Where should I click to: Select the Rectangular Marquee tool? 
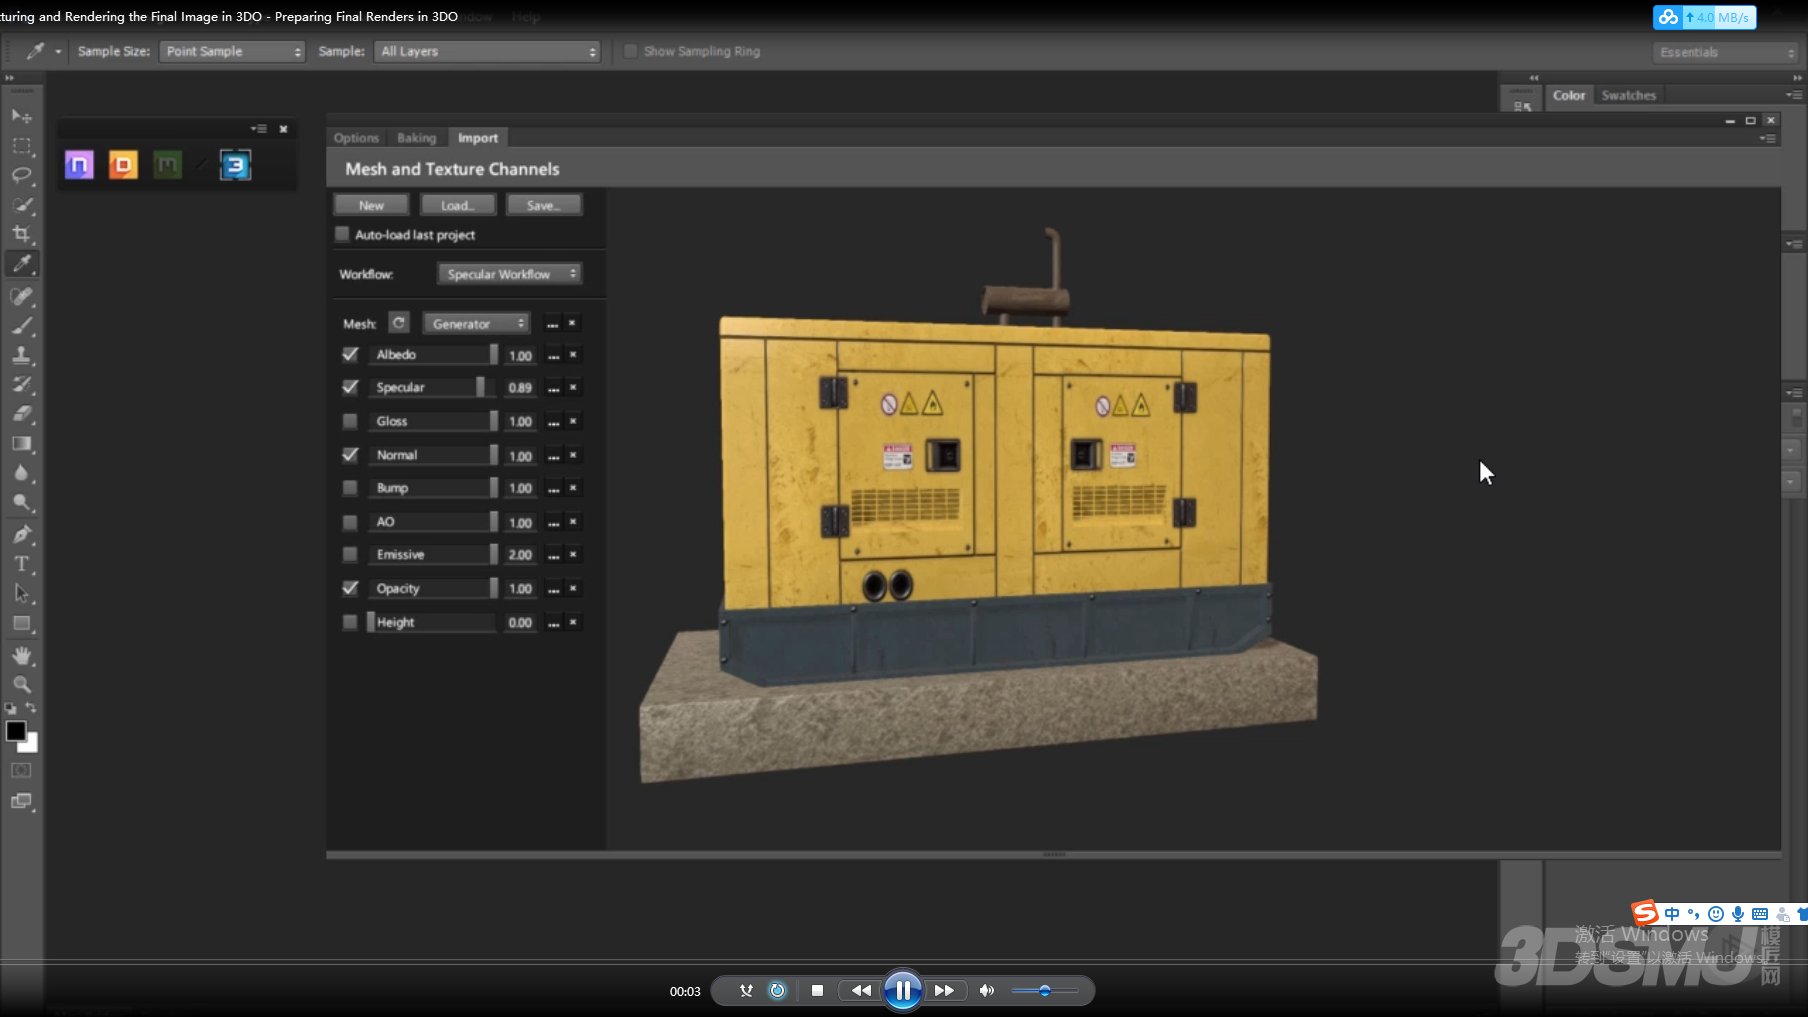tap(21, 146)
